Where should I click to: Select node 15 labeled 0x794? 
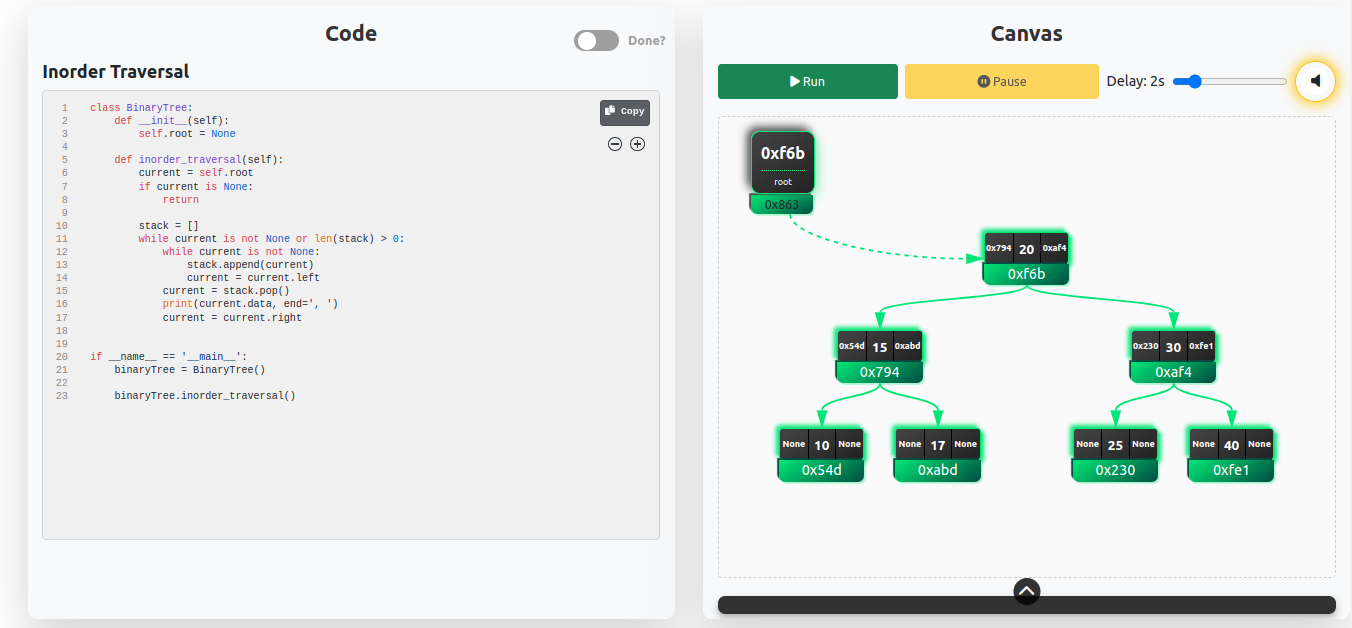879,356
